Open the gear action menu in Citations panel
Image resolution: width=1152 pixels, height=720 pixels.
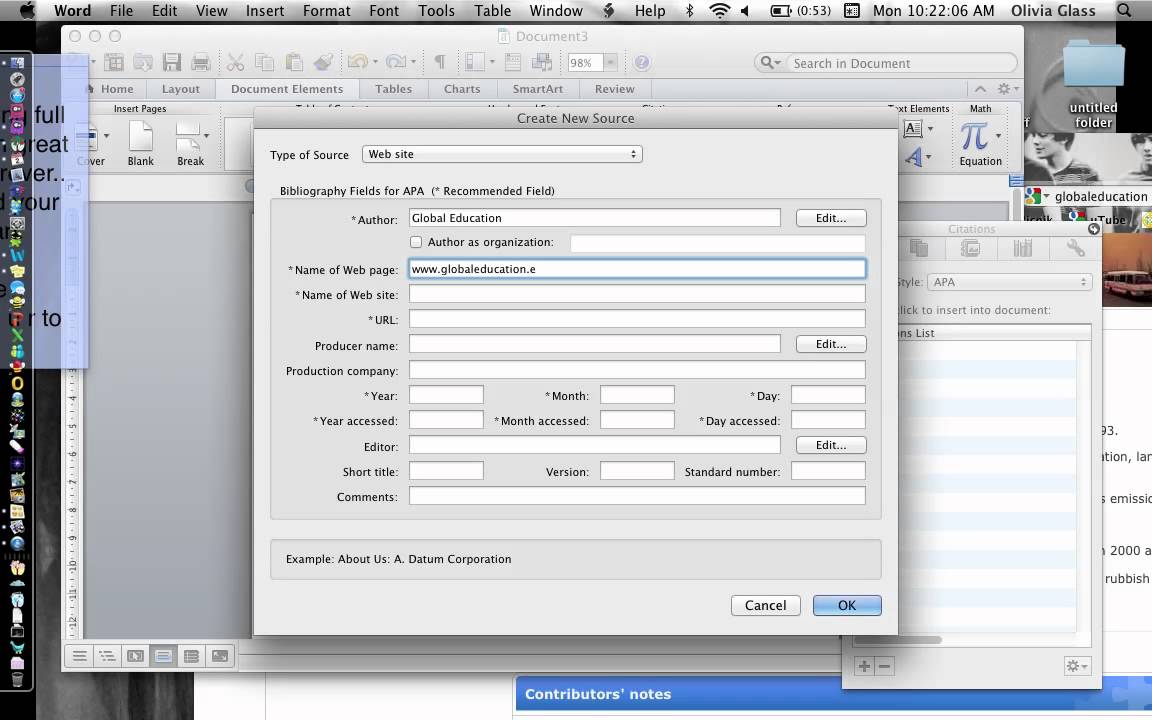1076,666
